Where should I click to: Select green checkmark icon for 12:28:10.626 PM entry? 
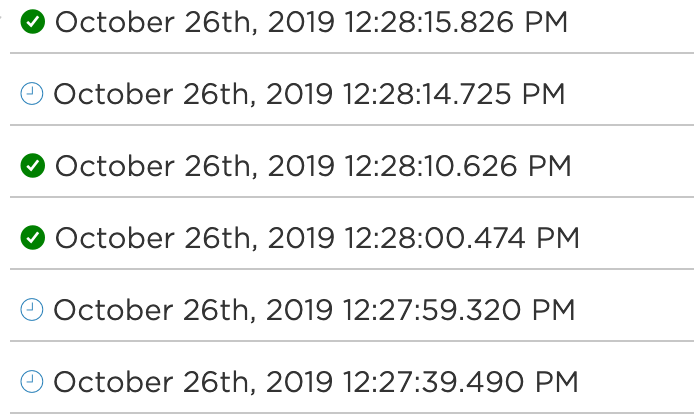point(33,166)
